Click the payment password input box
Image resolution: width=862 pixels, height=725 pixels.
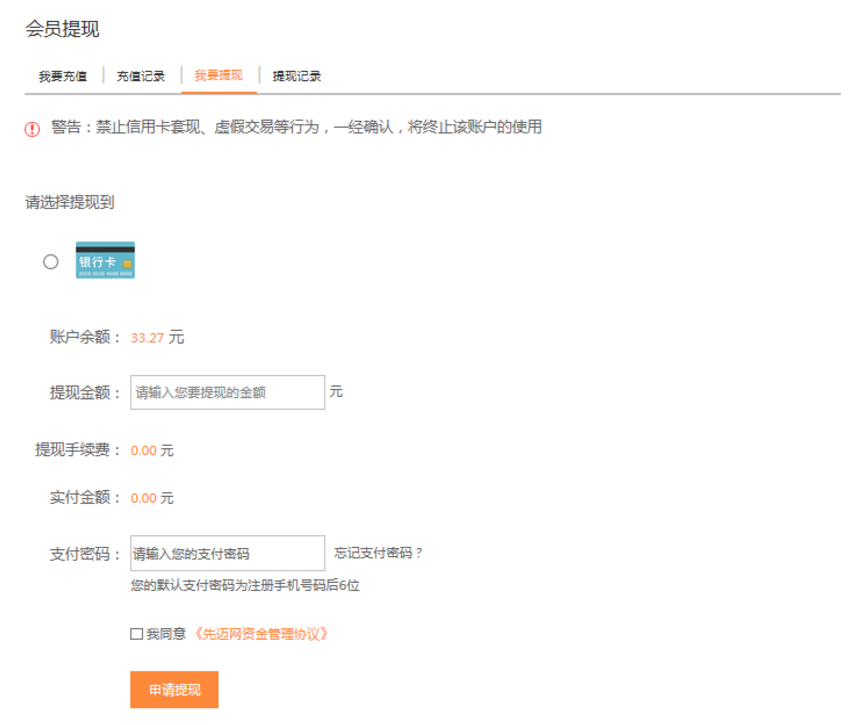pyautogui.click(x=227, y=552)
